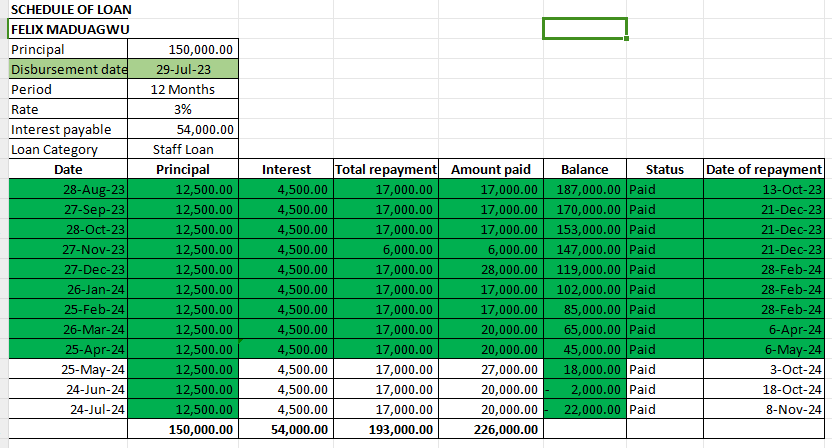Select the 8-Nov-24 repayment date cell
Viewport: 832px width, 448px height.
coord(764,409)
